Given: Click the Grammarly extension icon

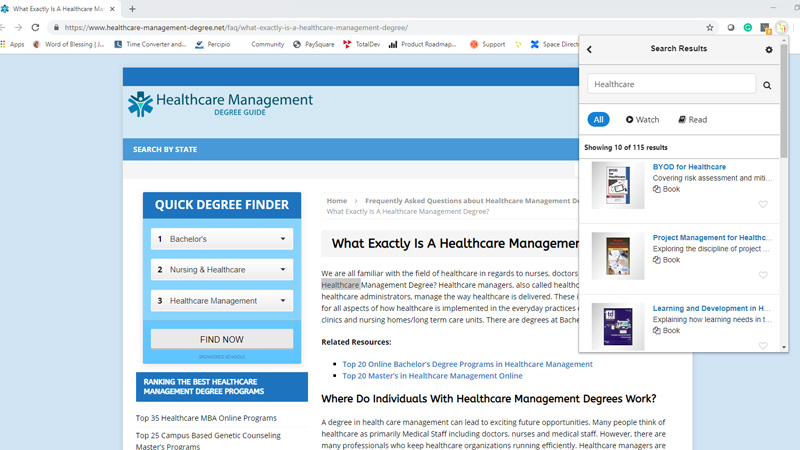Looking at the screenshot, I should (747, 28).
